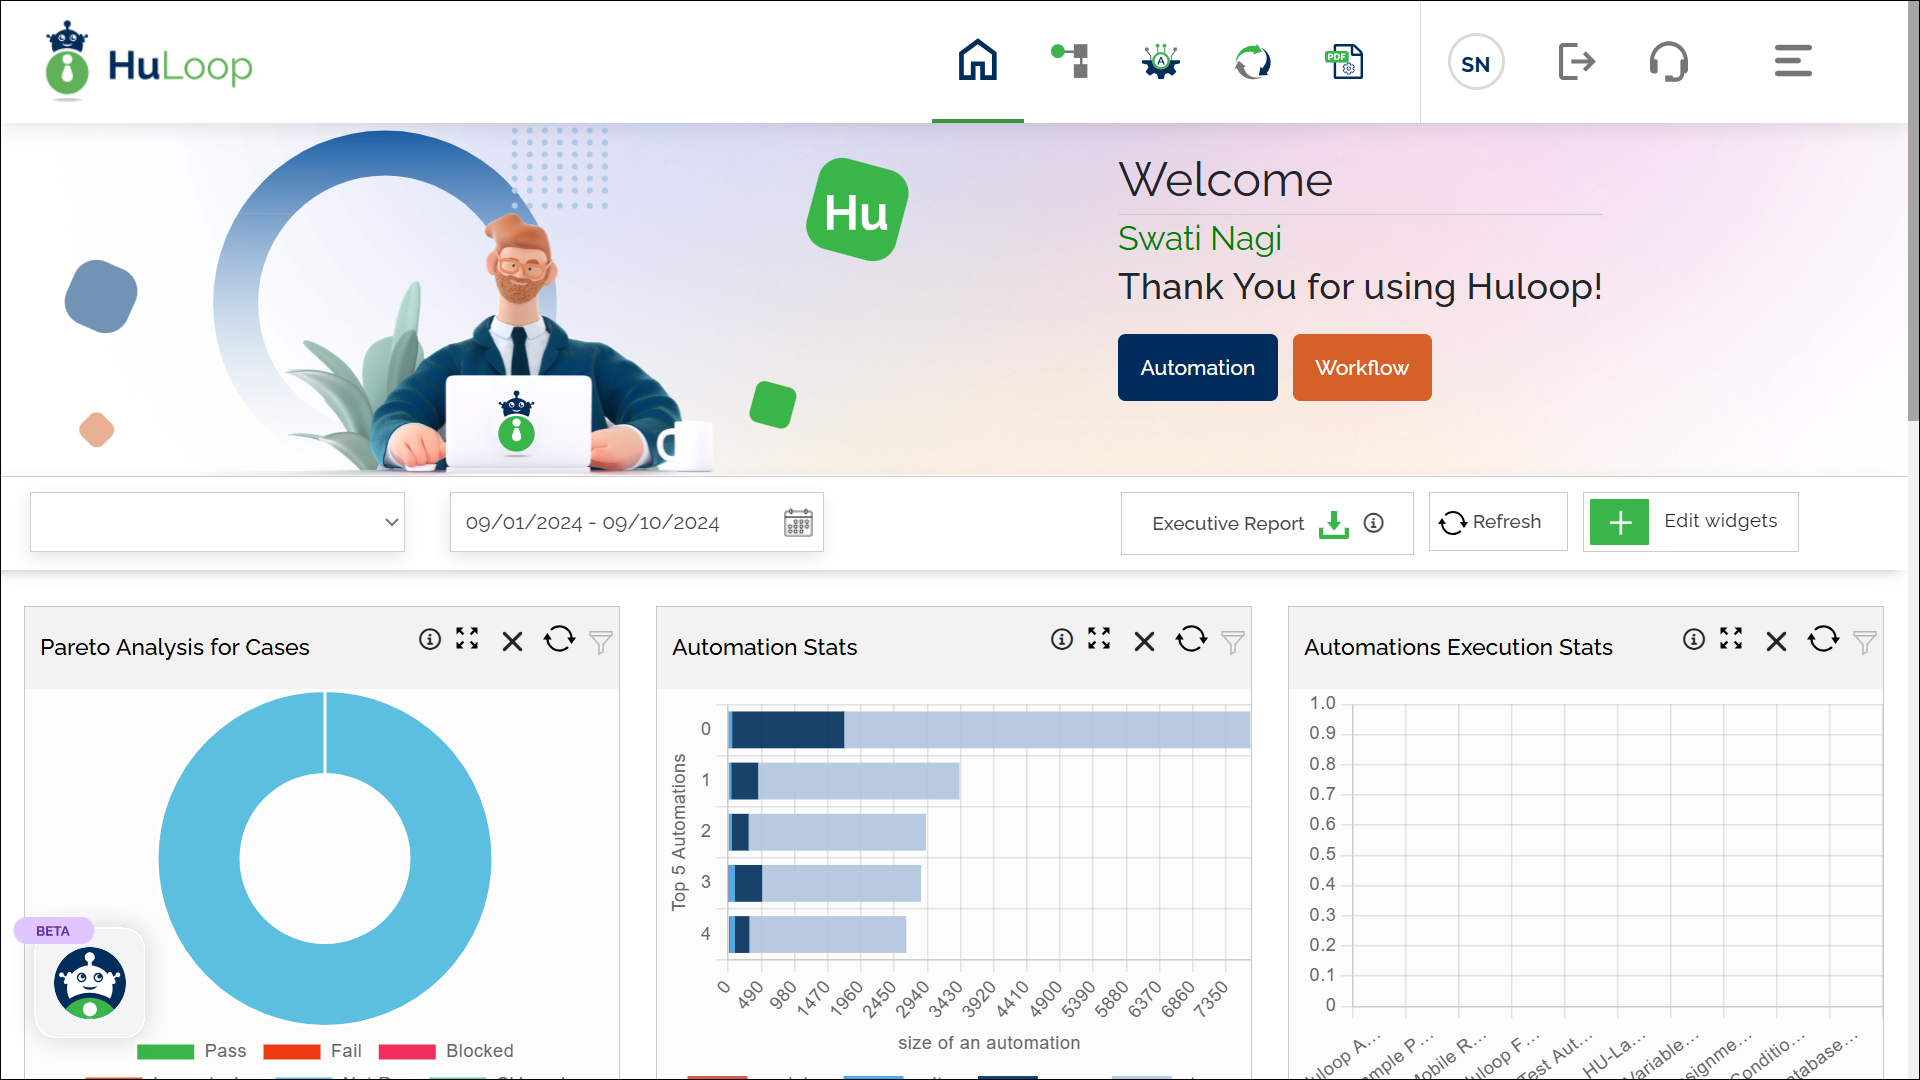
Task: Open the BETA chatbot assistant
Action: [x=90, y=982]
